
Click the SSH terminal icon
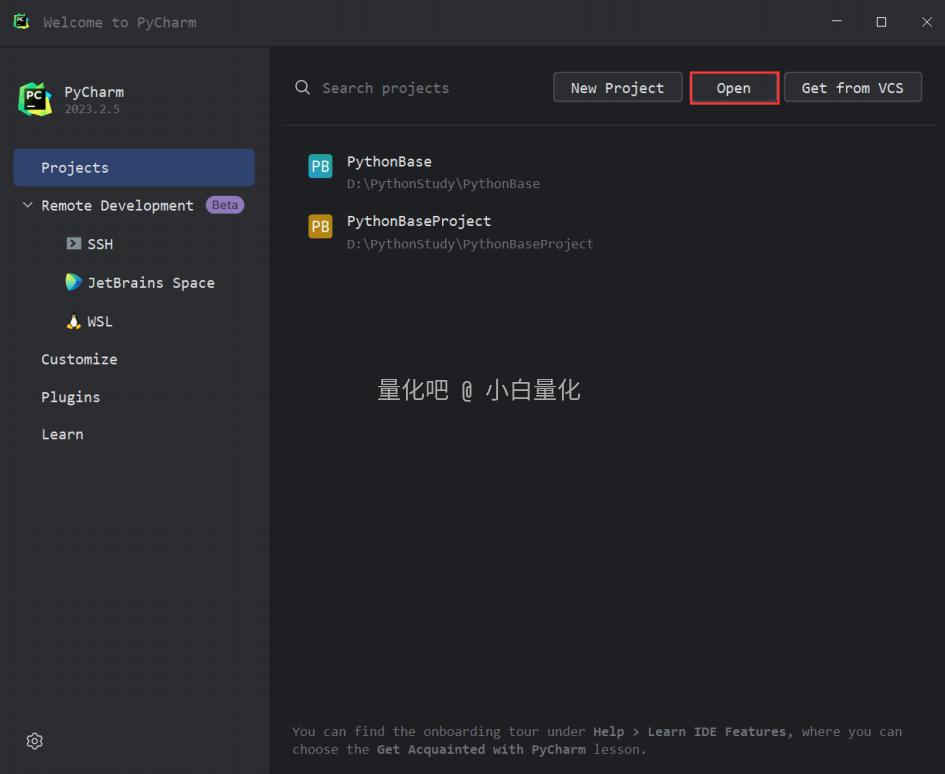tap(74, 244)
